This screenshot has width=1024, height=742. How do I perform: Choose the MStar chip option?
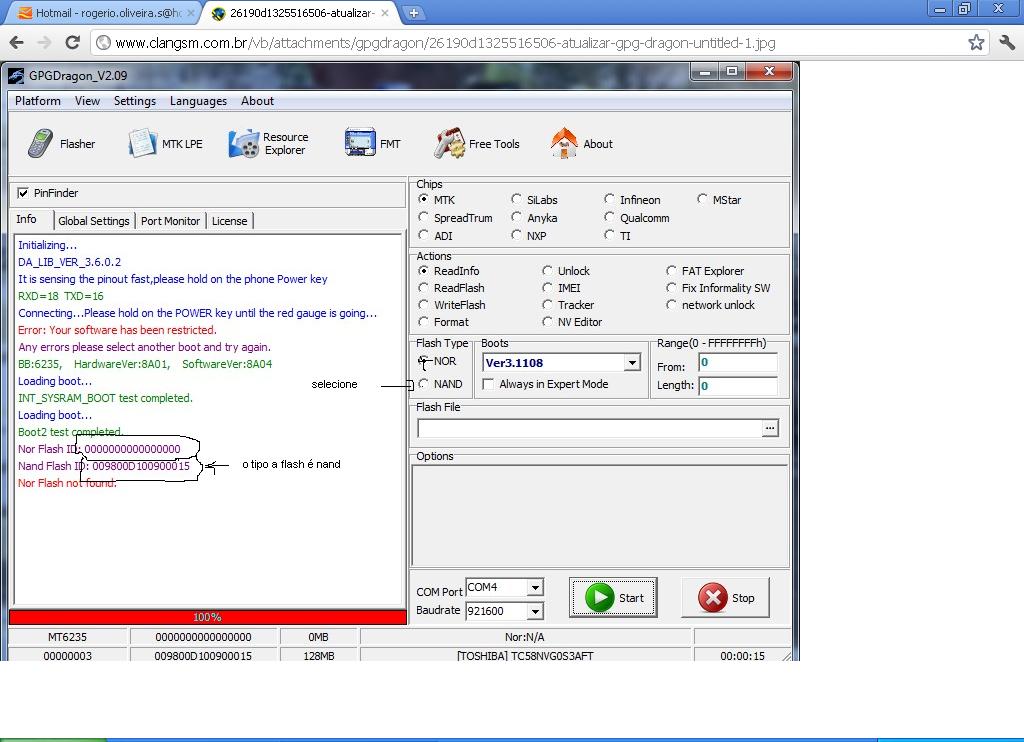[x=702, y=199]
